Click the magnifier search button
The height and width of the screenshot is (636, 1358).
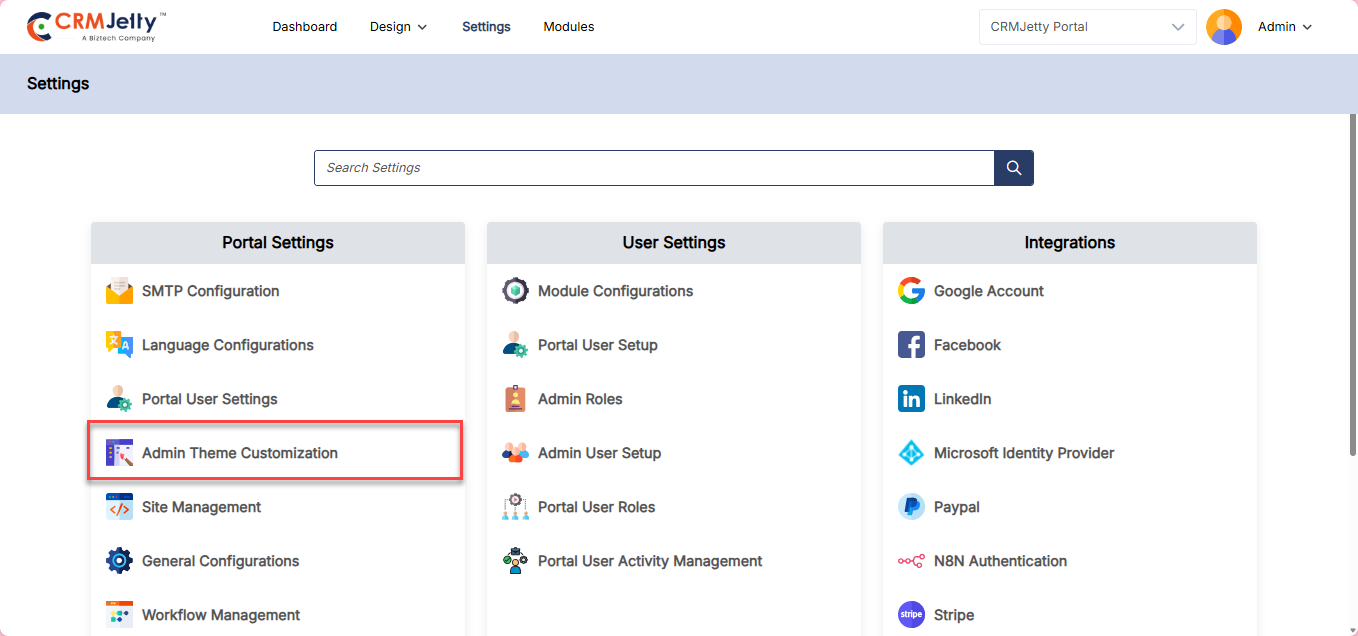tap(1013, 168)
